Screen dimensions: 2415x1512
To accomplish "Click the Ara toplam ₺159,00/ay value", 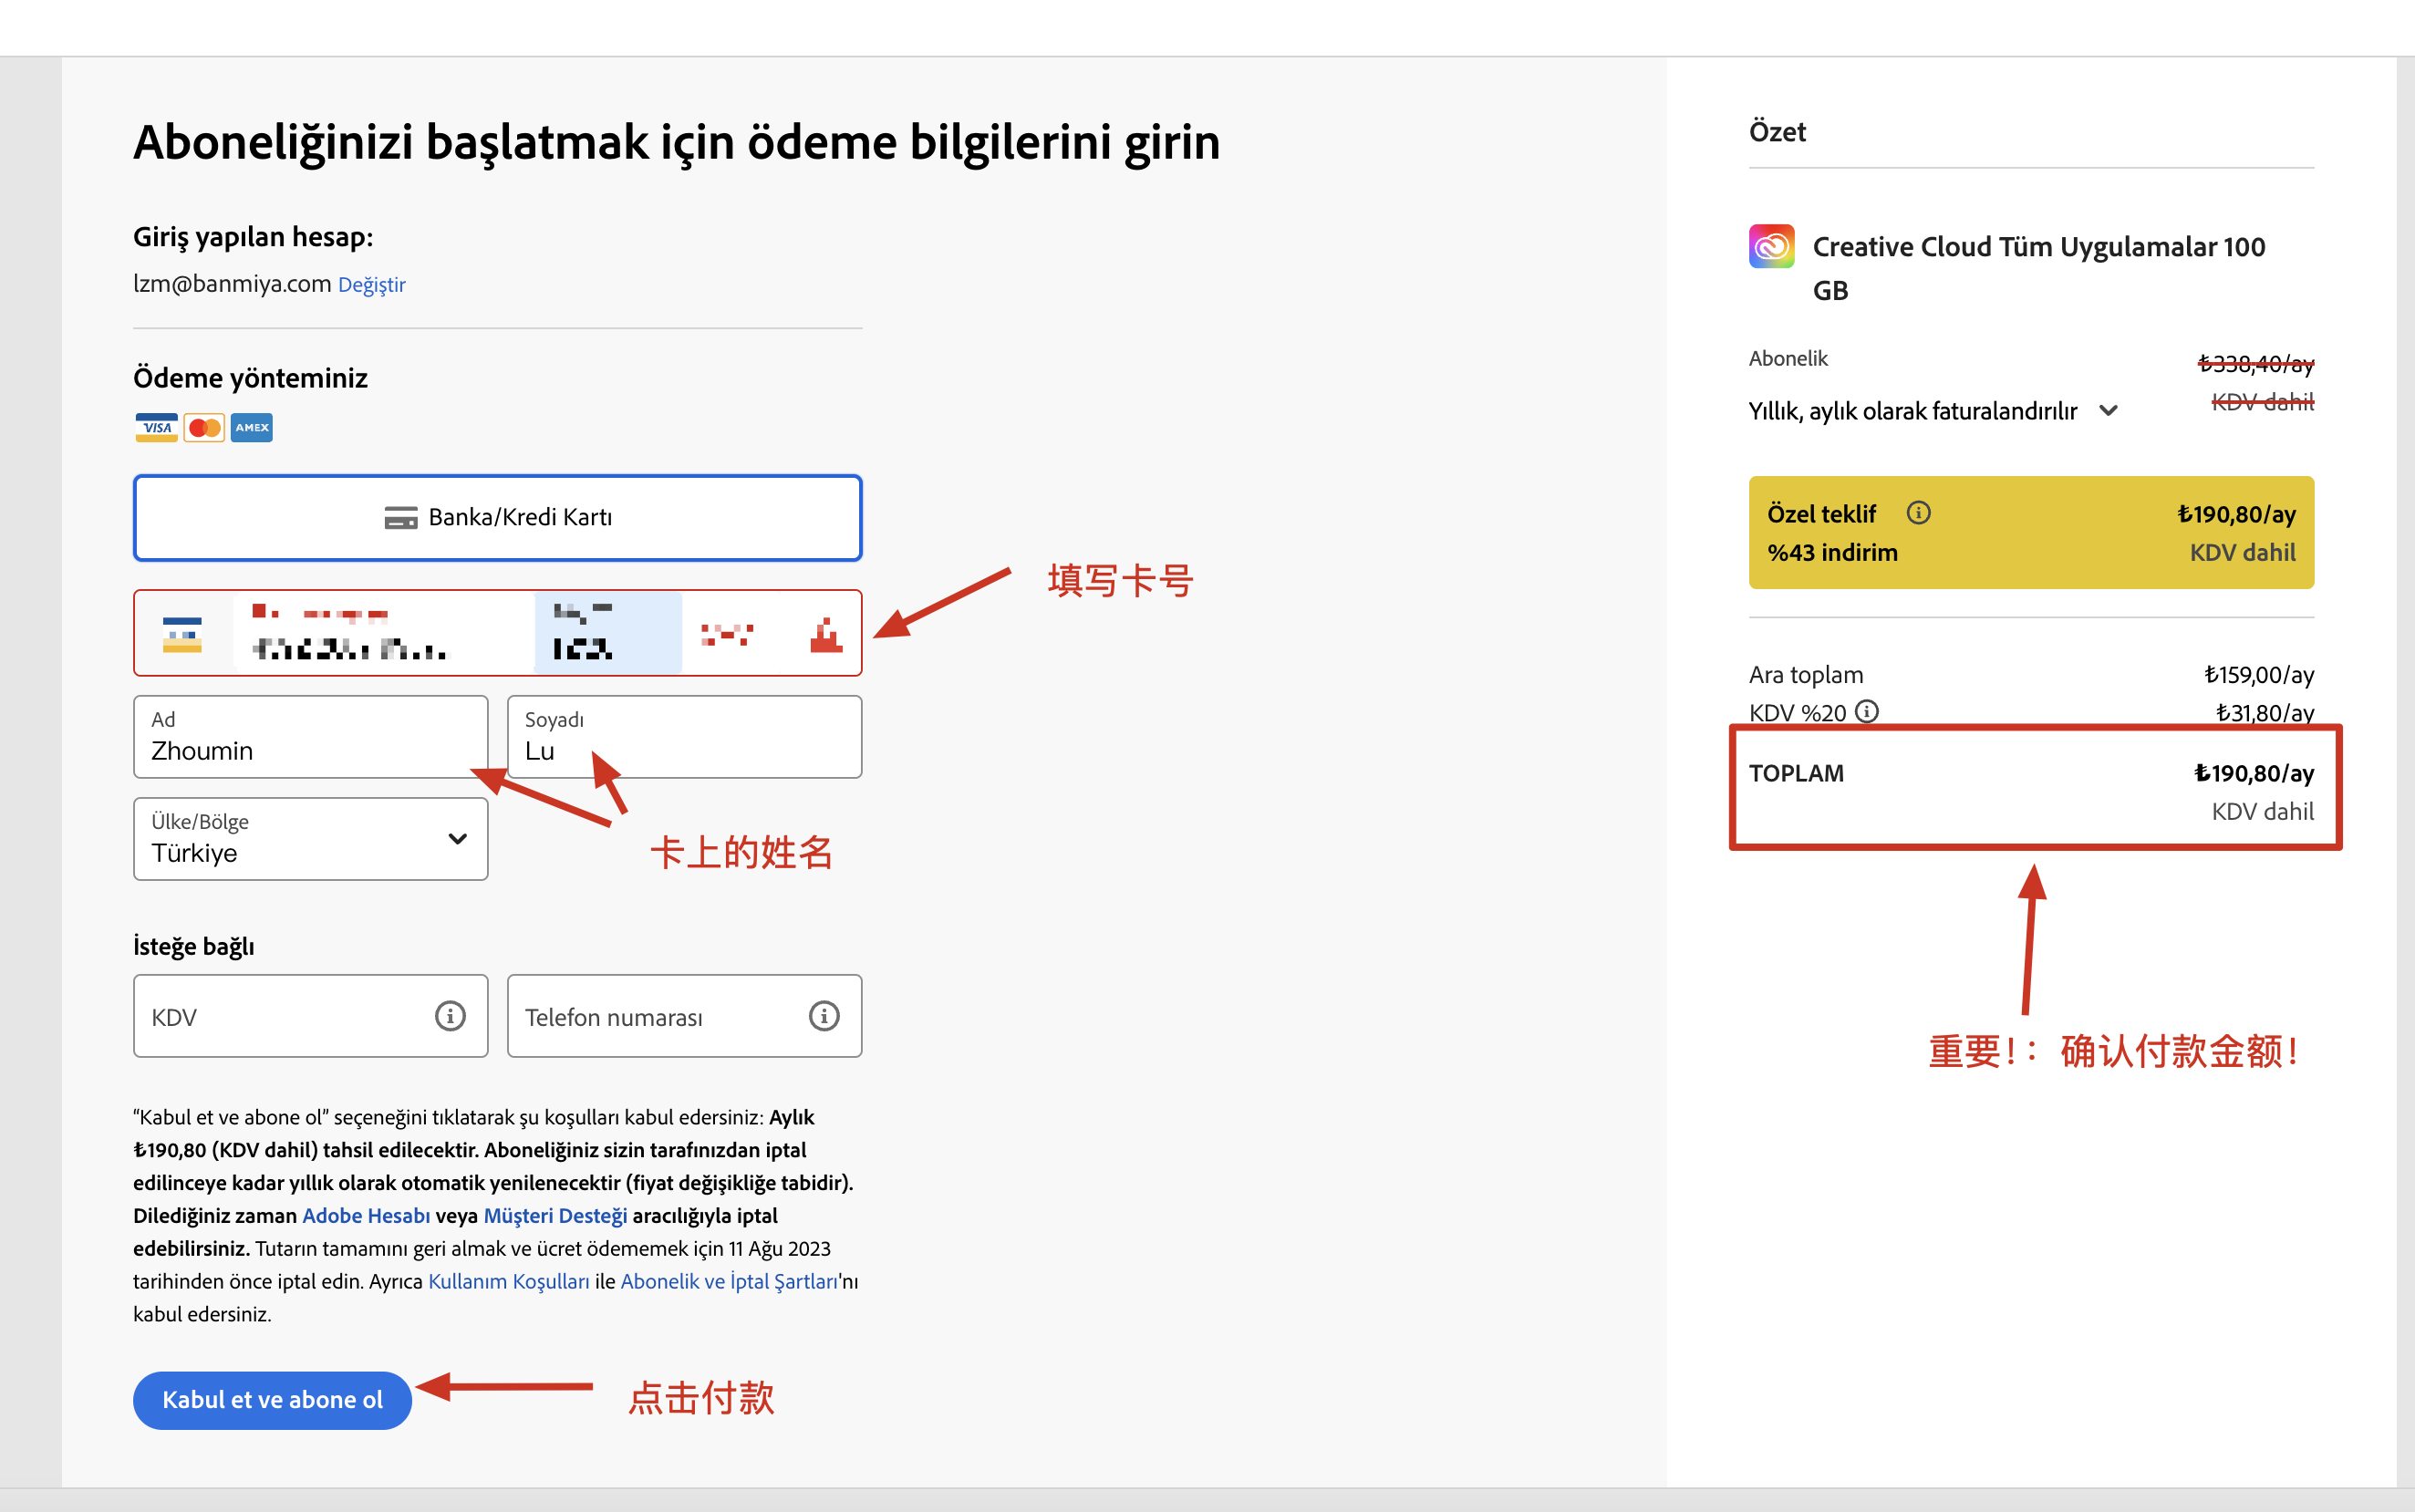I will (2259, 675).
